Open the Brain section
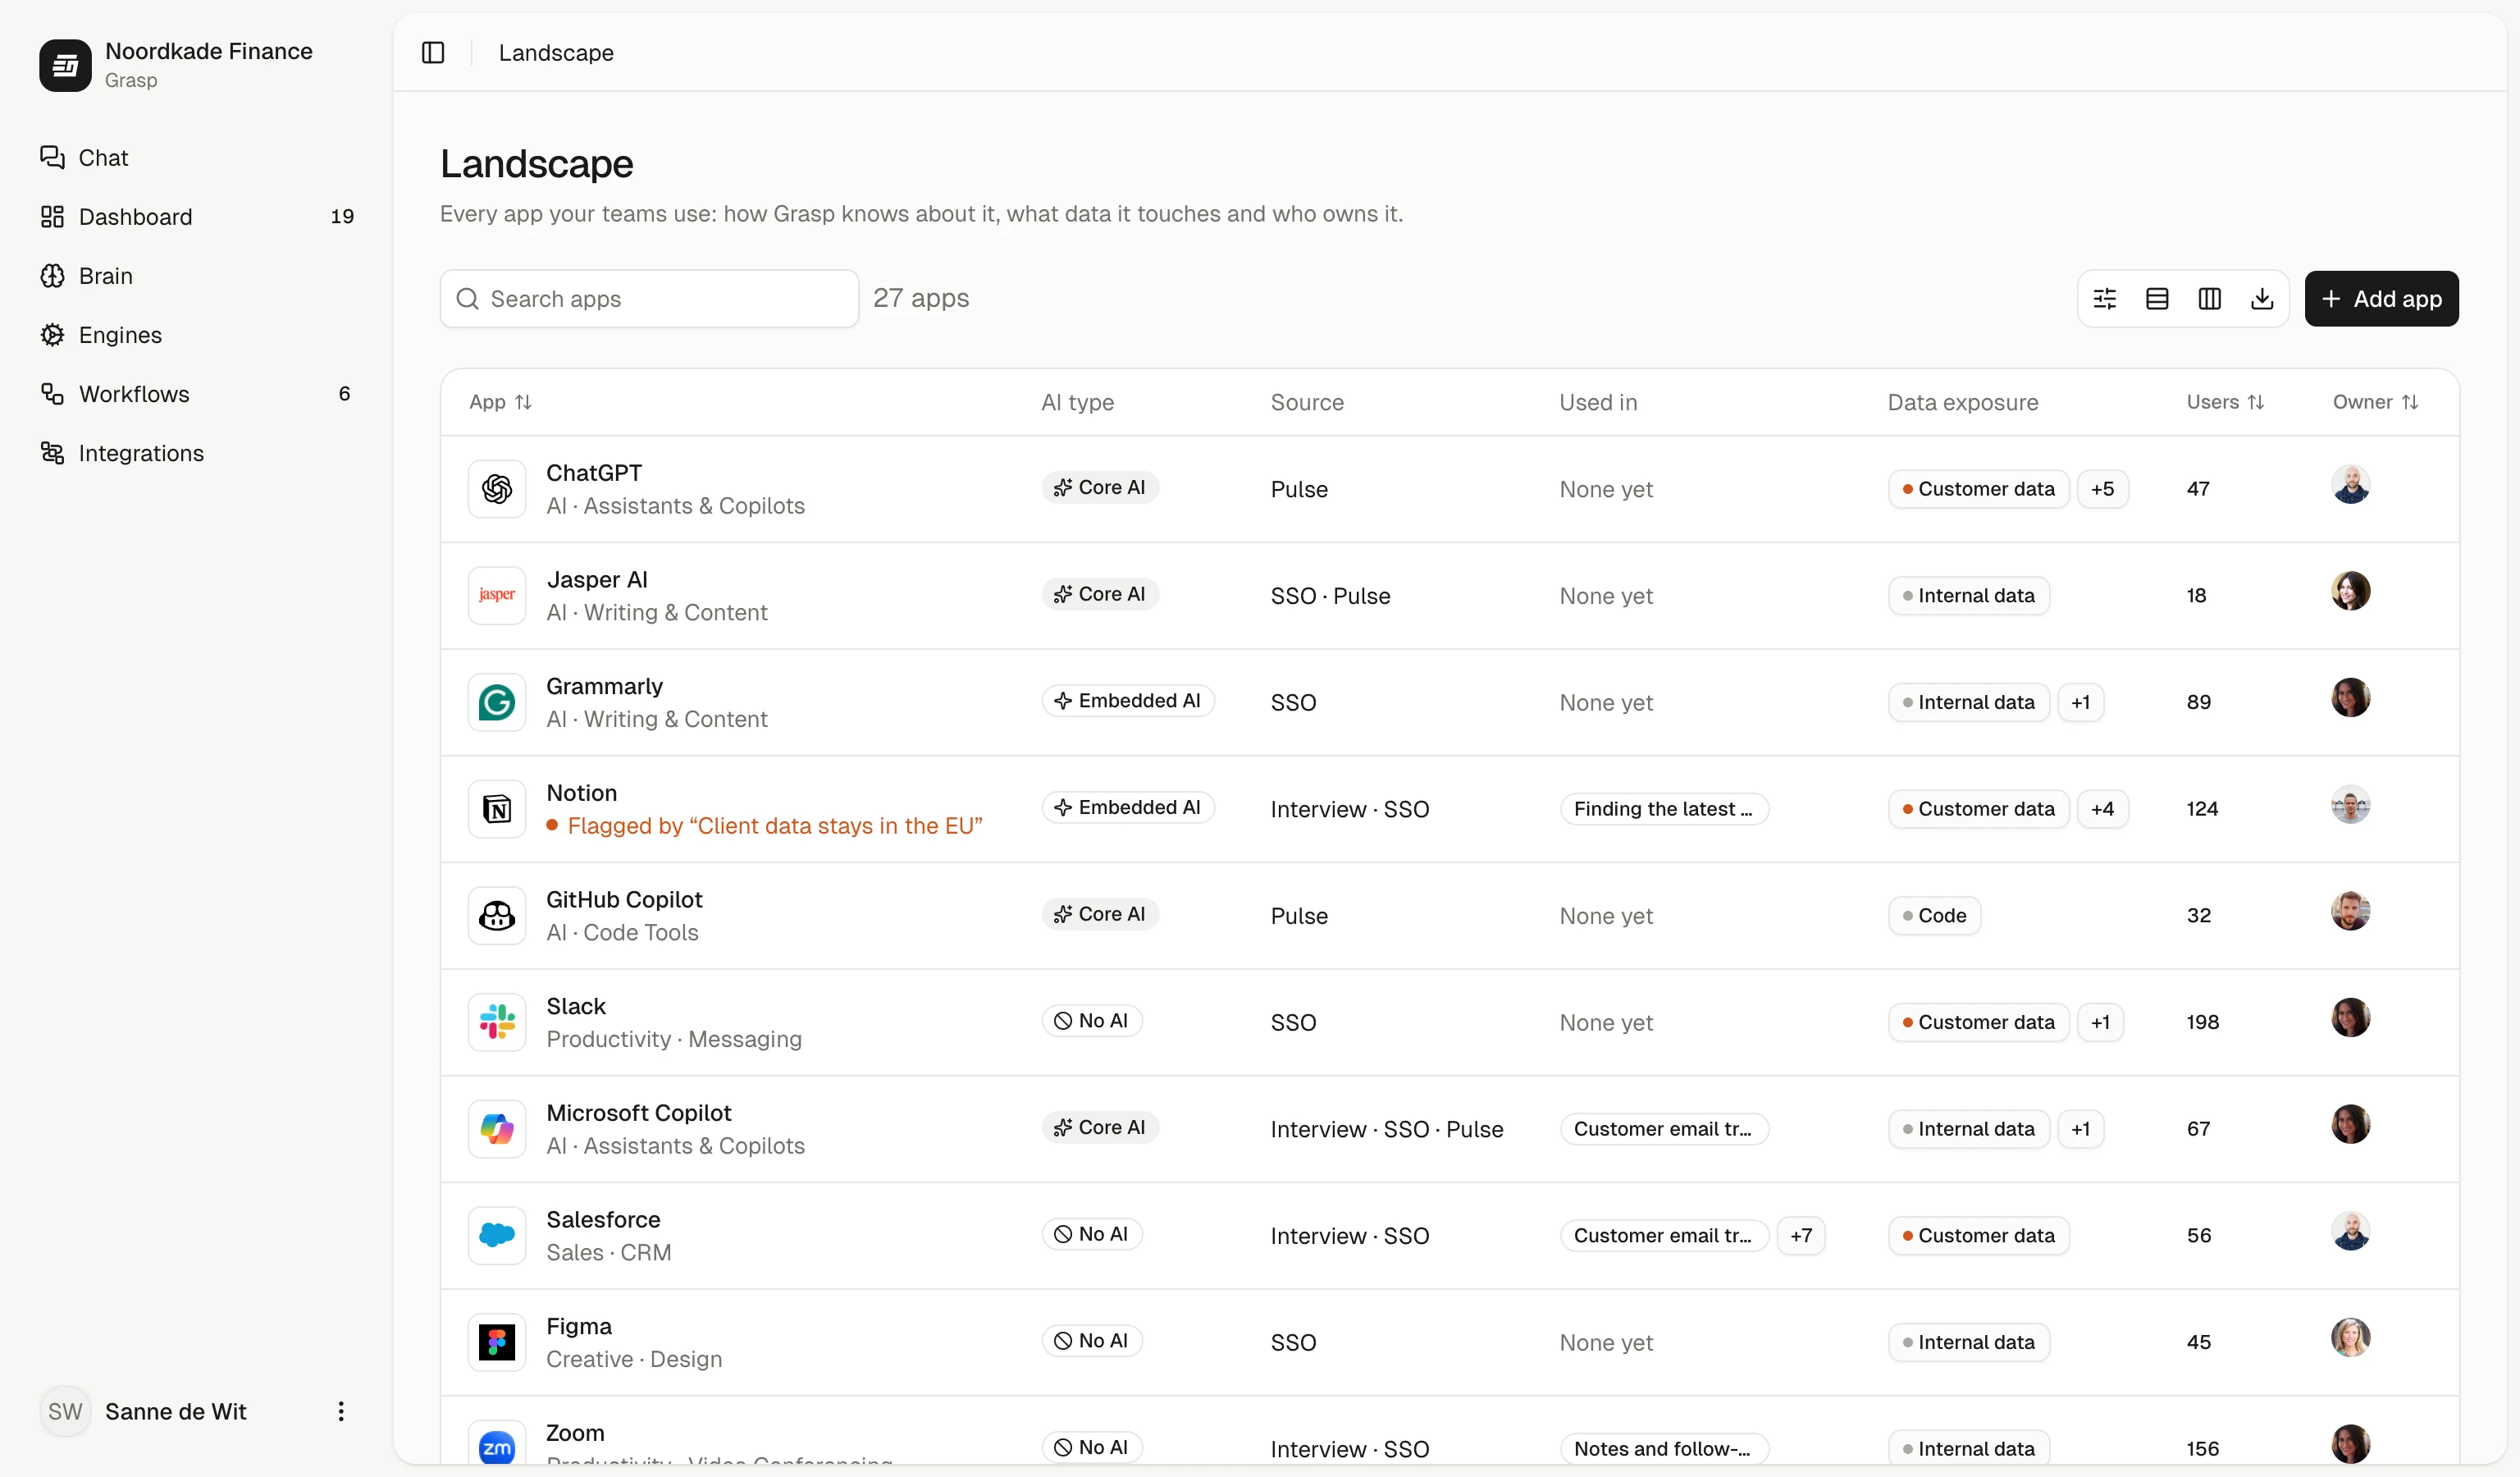This screenshot has width=2520, height=1477. (197, 276)
